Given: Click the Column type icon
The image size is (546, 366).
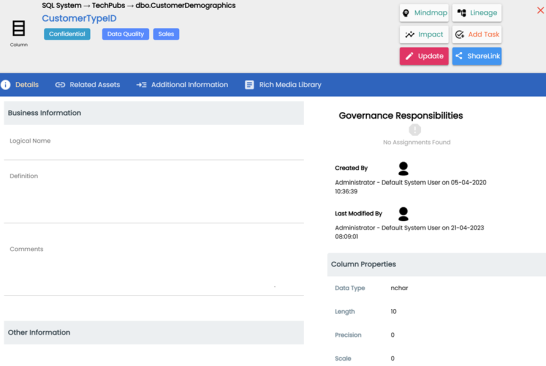Looking at the screenshot, I should (x=19, y=28).
